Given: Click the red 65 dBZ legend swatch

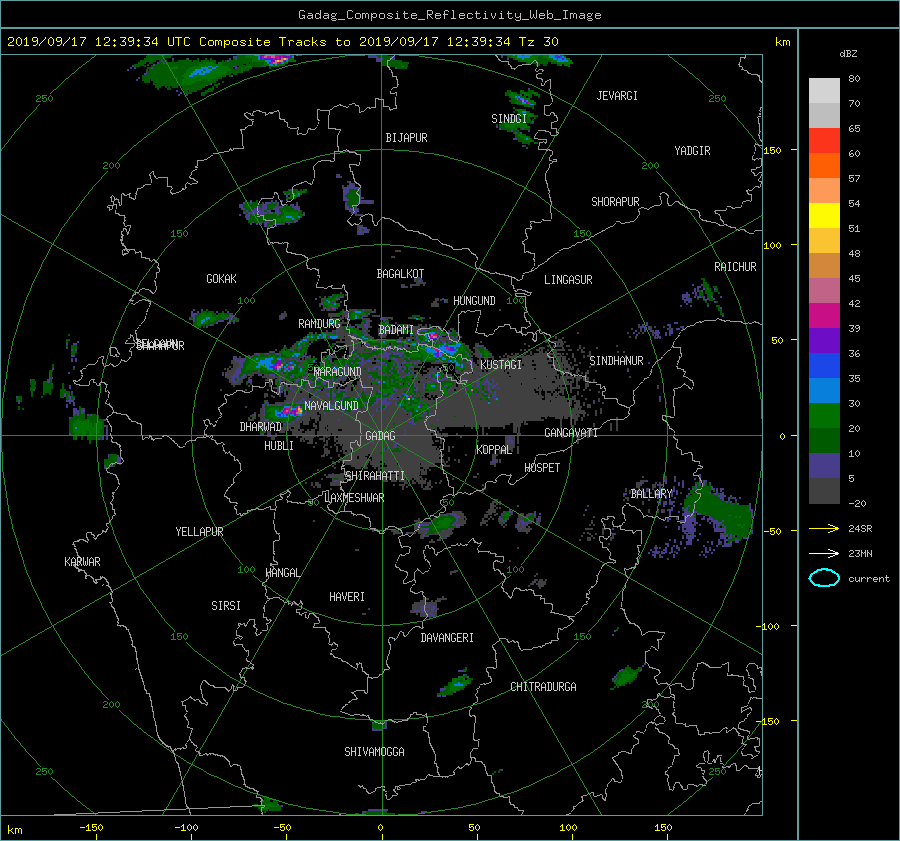Looking at the screenshot, I should (x=824, y=140).
